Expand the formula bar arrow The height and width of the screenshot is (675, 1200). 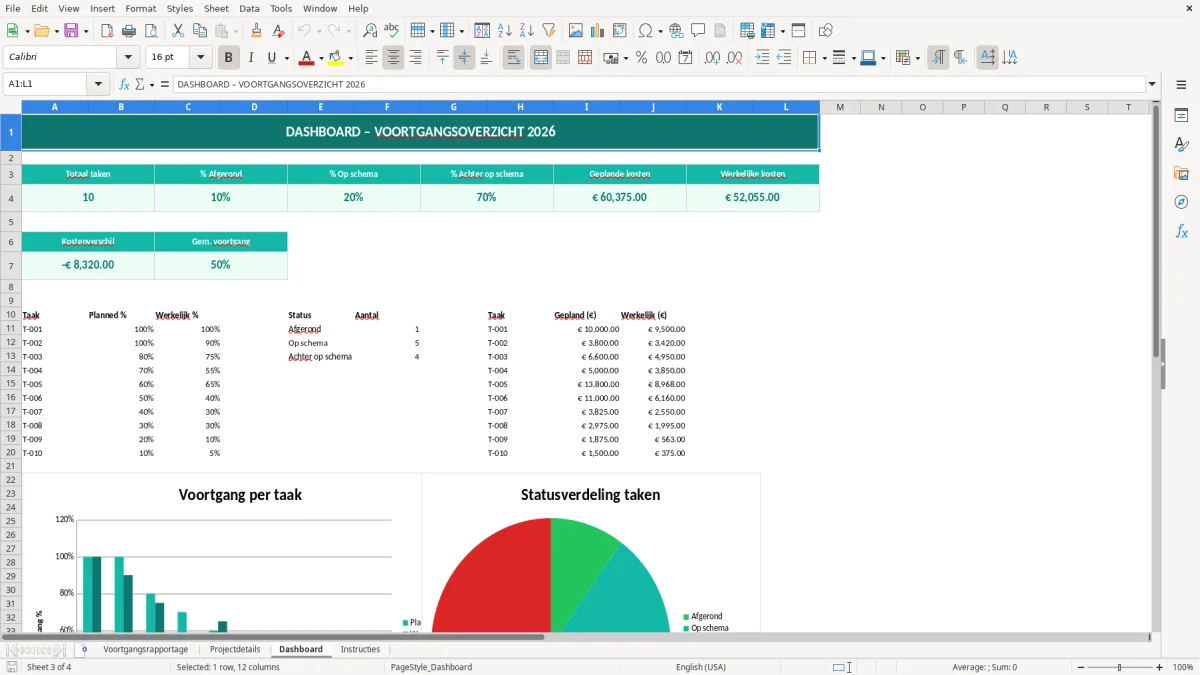pos(1152,84)
